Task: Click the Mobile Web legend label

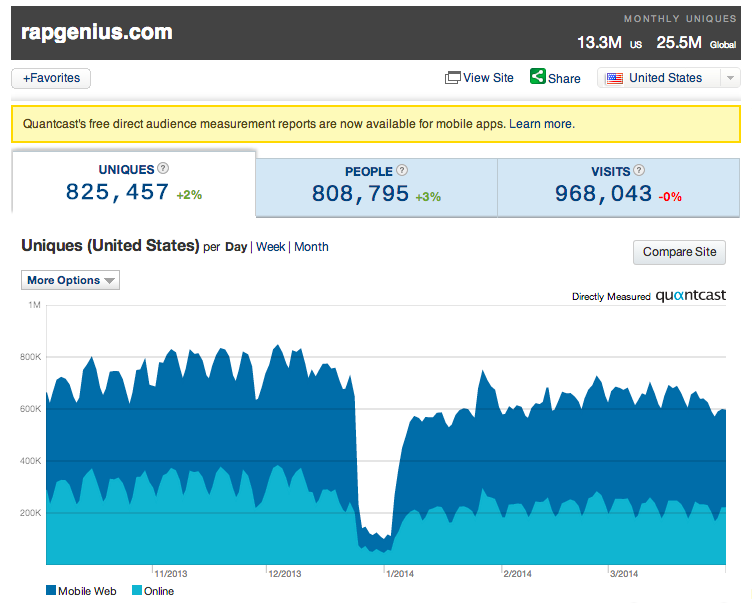Action: (x=87, y=591)
